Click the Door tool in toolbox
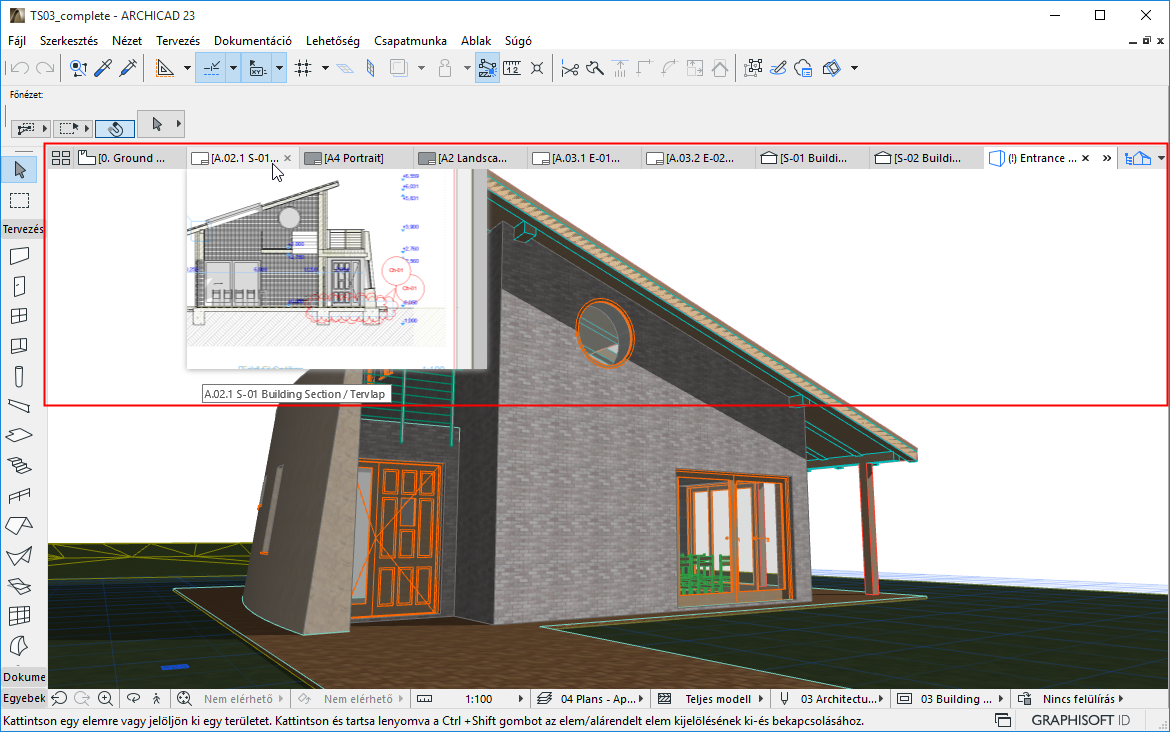 tap(20, 286)
